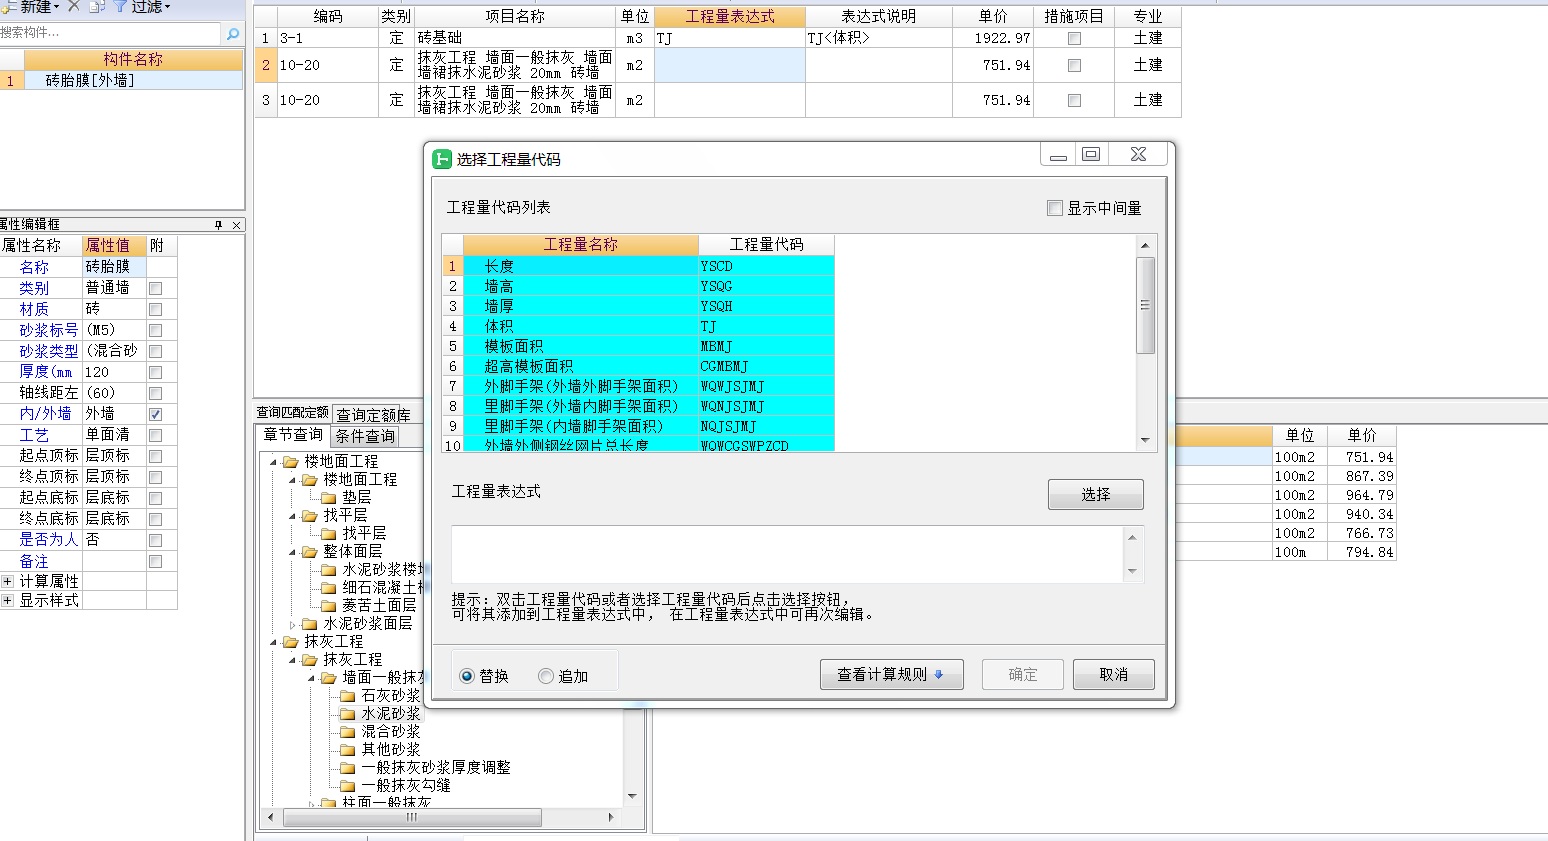Toggle the 工艺 附 checkbox
This screenshot has height=841, width=1548.
(156, 435)
